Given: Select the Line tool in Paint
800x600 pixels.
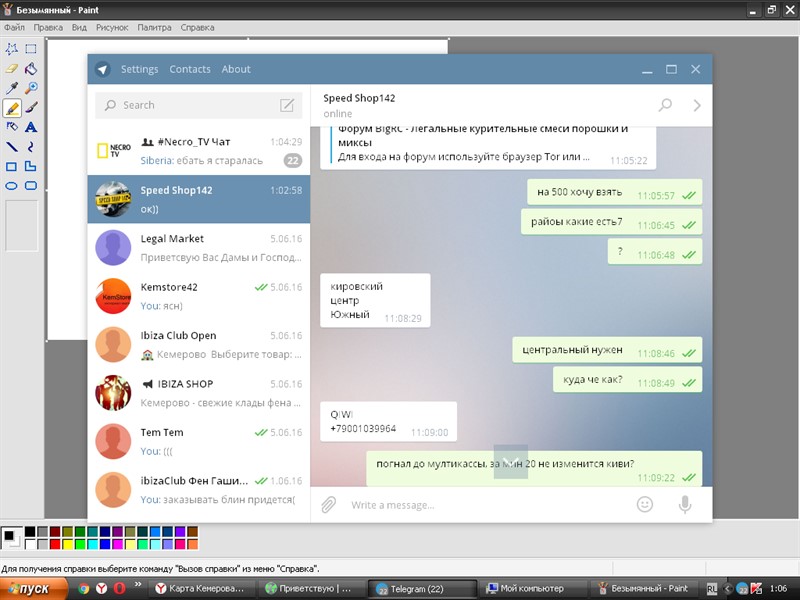Looking at the screenshot, I should [x=12, y=147].
